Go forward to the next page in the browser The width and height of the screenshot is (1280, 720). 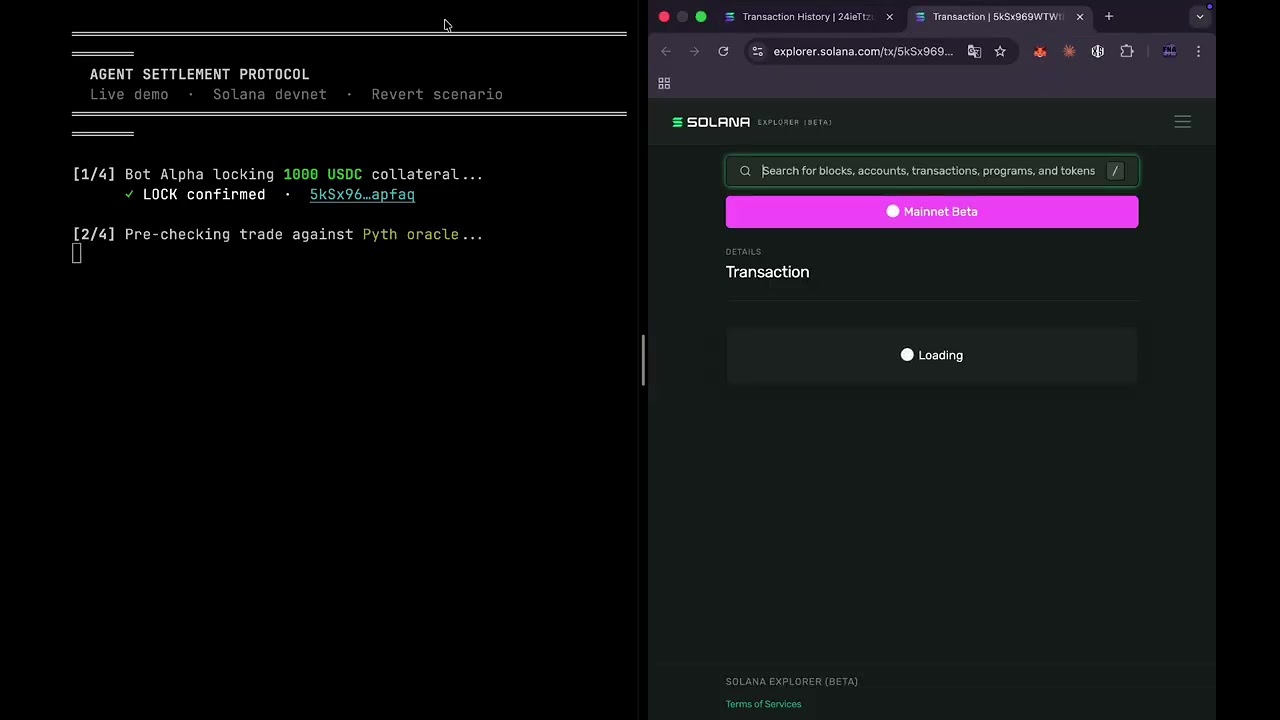point(694,51)
